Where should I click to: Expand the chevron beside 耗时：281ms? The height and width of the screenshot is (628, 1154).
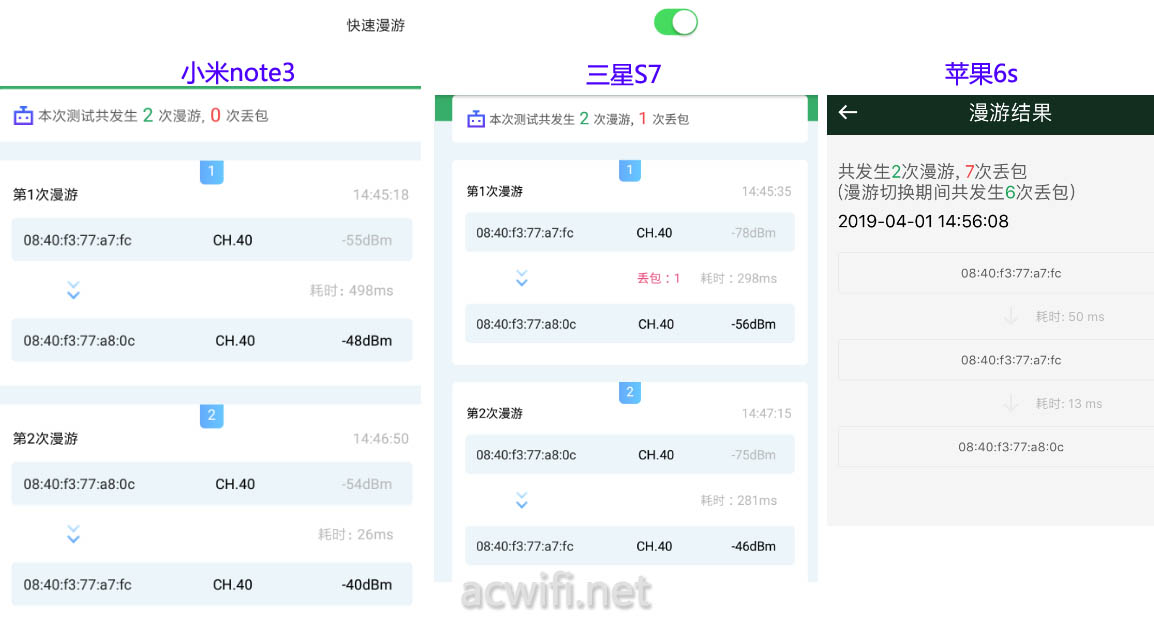click(x=522, y=500)
